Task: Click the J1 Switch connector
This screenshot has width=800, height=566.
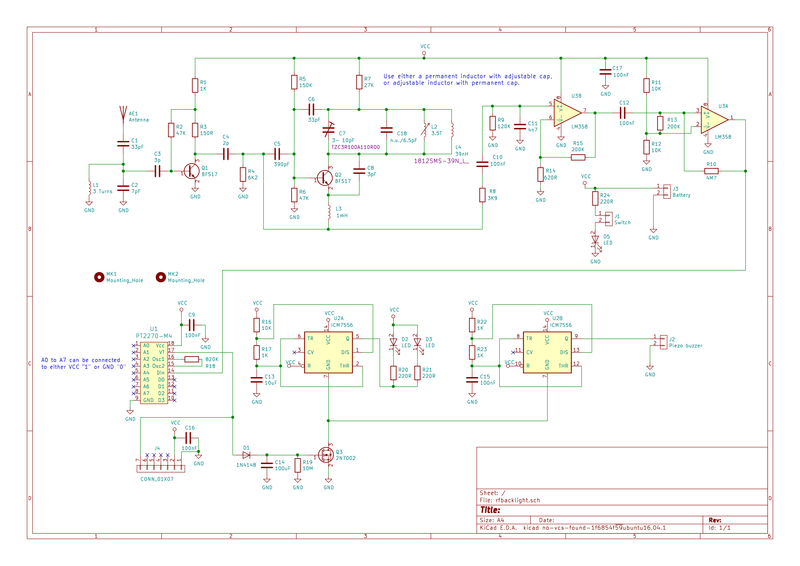Action: pyautogui.click(x=604, y=217)
